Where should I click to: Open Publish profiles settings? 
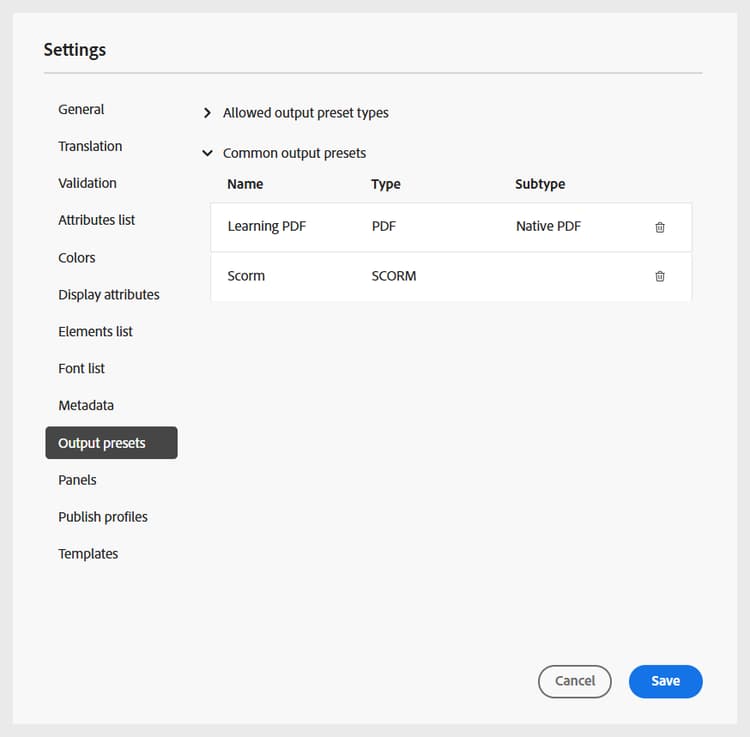(102, 517)
